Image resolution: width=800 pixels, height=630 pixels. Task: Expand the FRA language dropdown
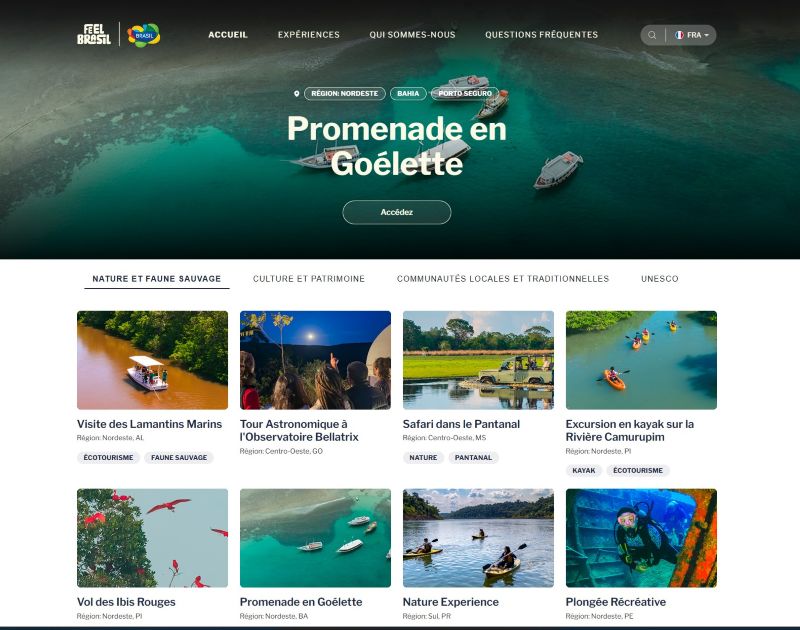(x=692, y=35)
